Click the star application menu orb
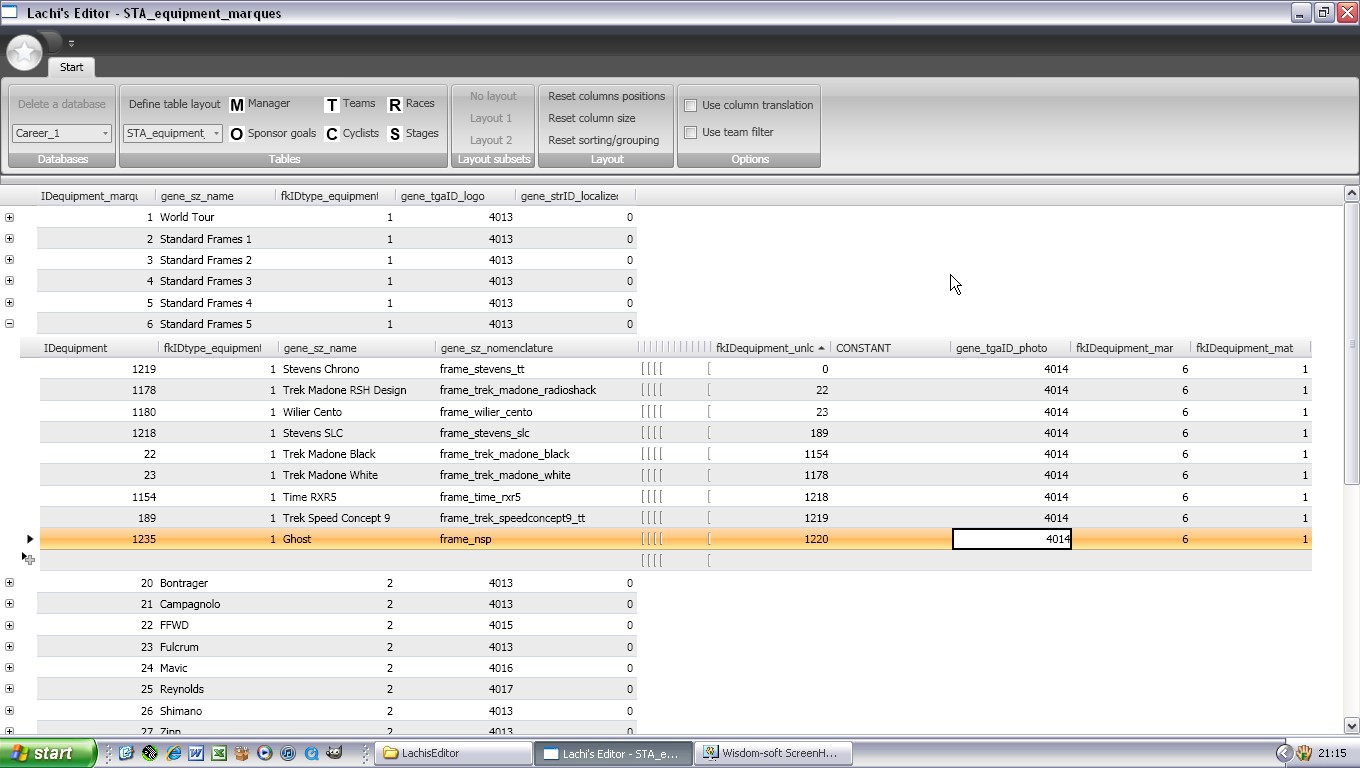This screenshot has height=768, width=1360. pyautogui.click(x=25, y=51)
